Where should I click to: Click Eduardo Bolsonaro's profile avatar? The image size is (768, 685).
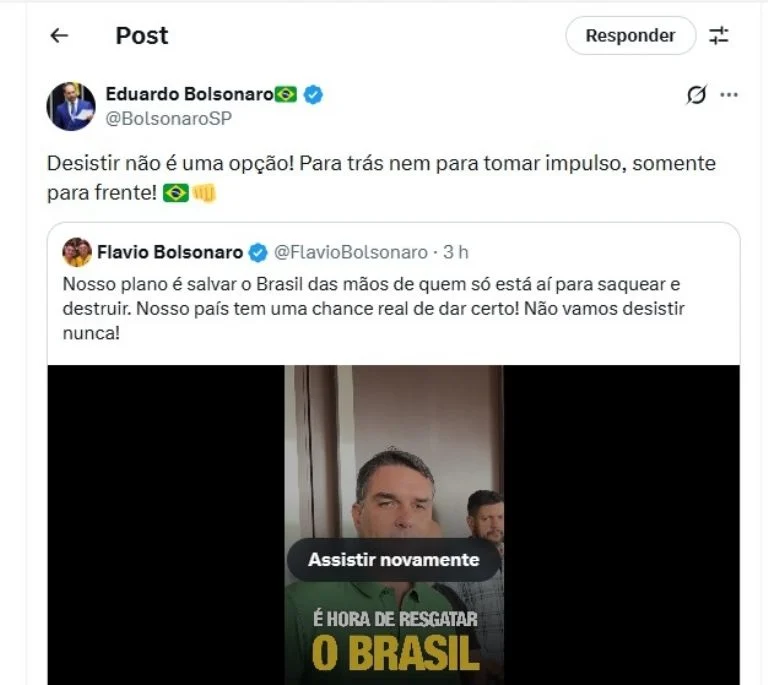pyautogui.click(x=71, y=106)
